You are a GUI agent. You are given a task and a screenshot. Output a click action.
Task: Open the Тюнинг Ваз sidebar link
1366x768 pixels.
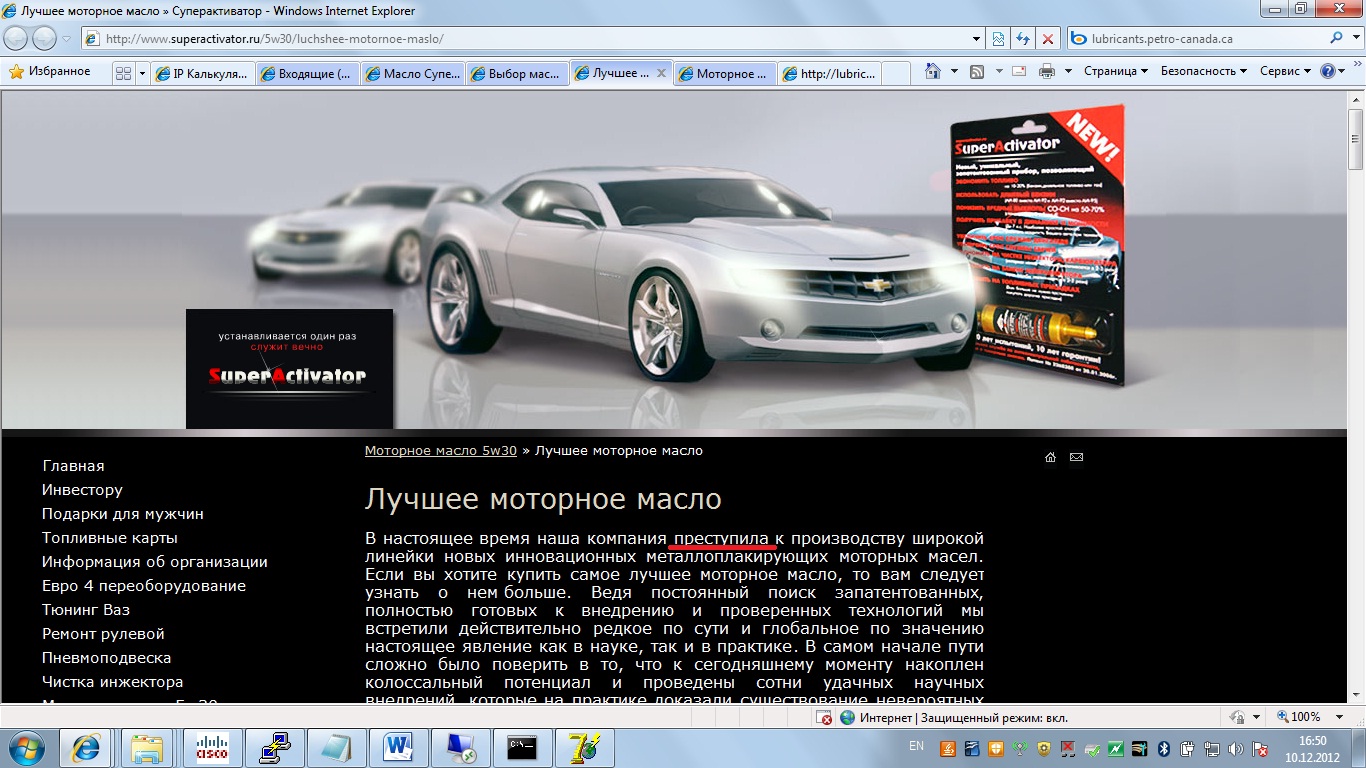coord(86,610)
